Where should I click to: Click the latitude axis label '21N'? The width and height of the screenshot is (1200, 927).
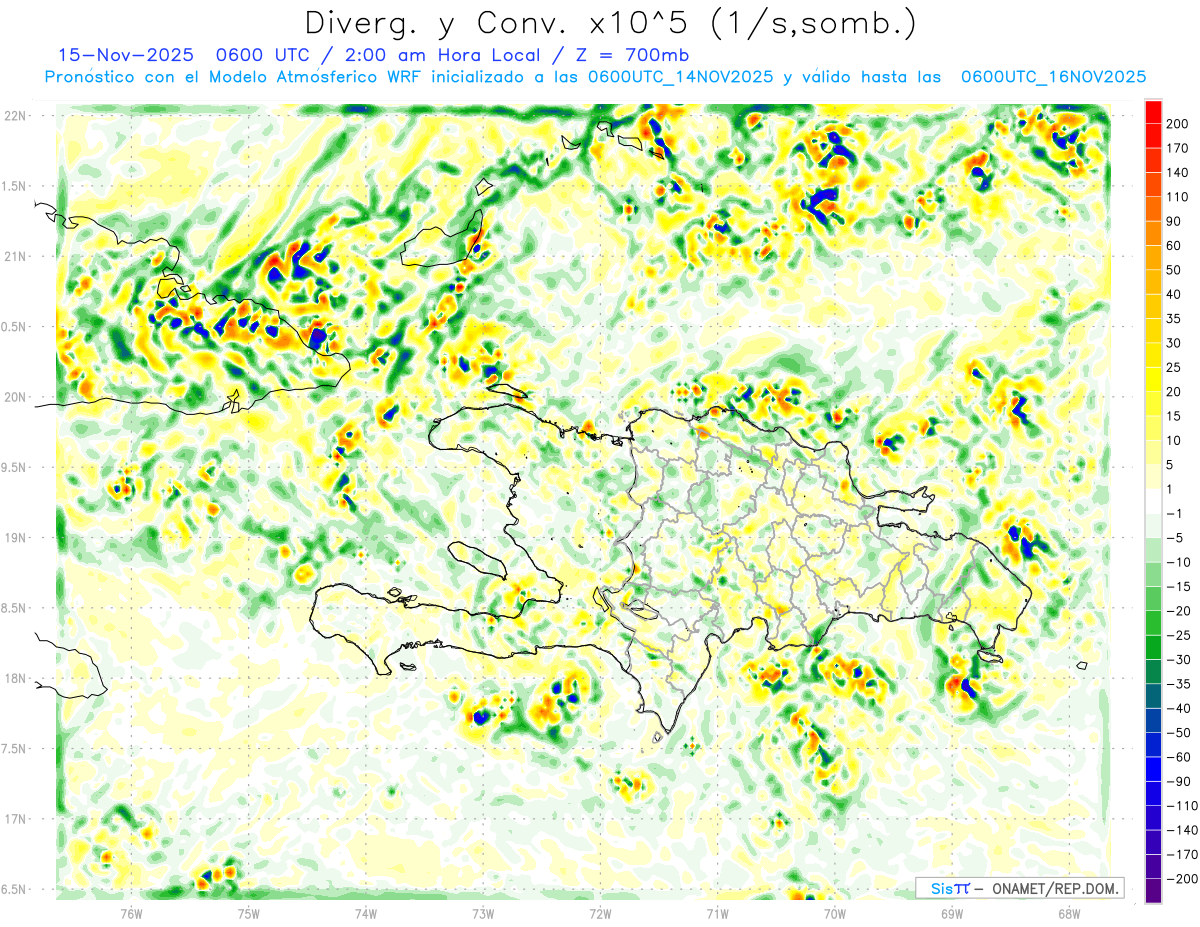[15, 257]
